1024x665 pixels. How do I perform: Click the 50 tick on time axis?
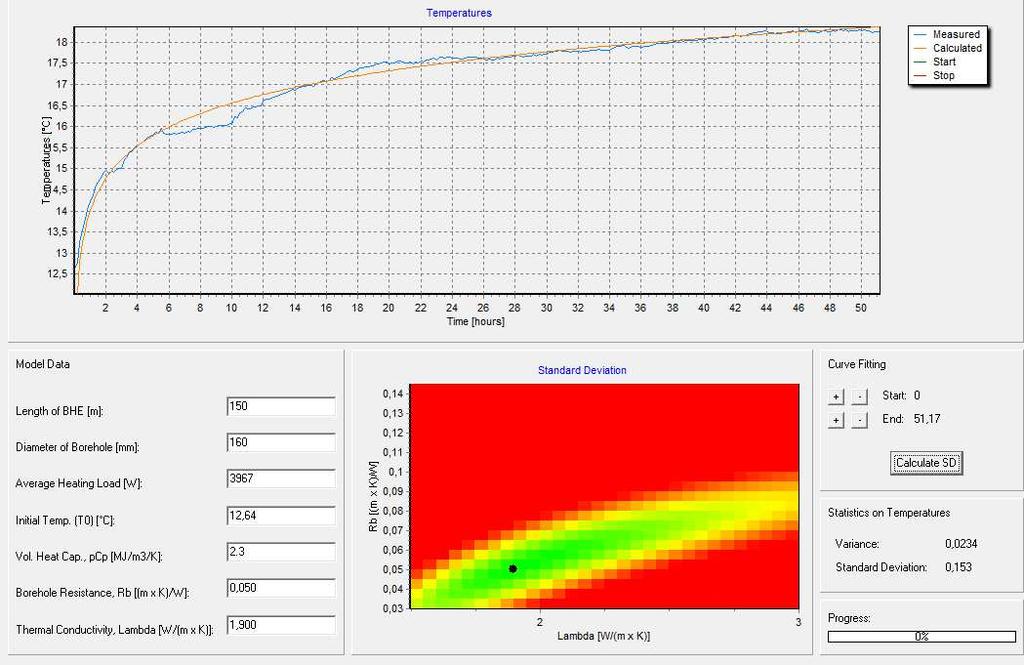(861, 307)
